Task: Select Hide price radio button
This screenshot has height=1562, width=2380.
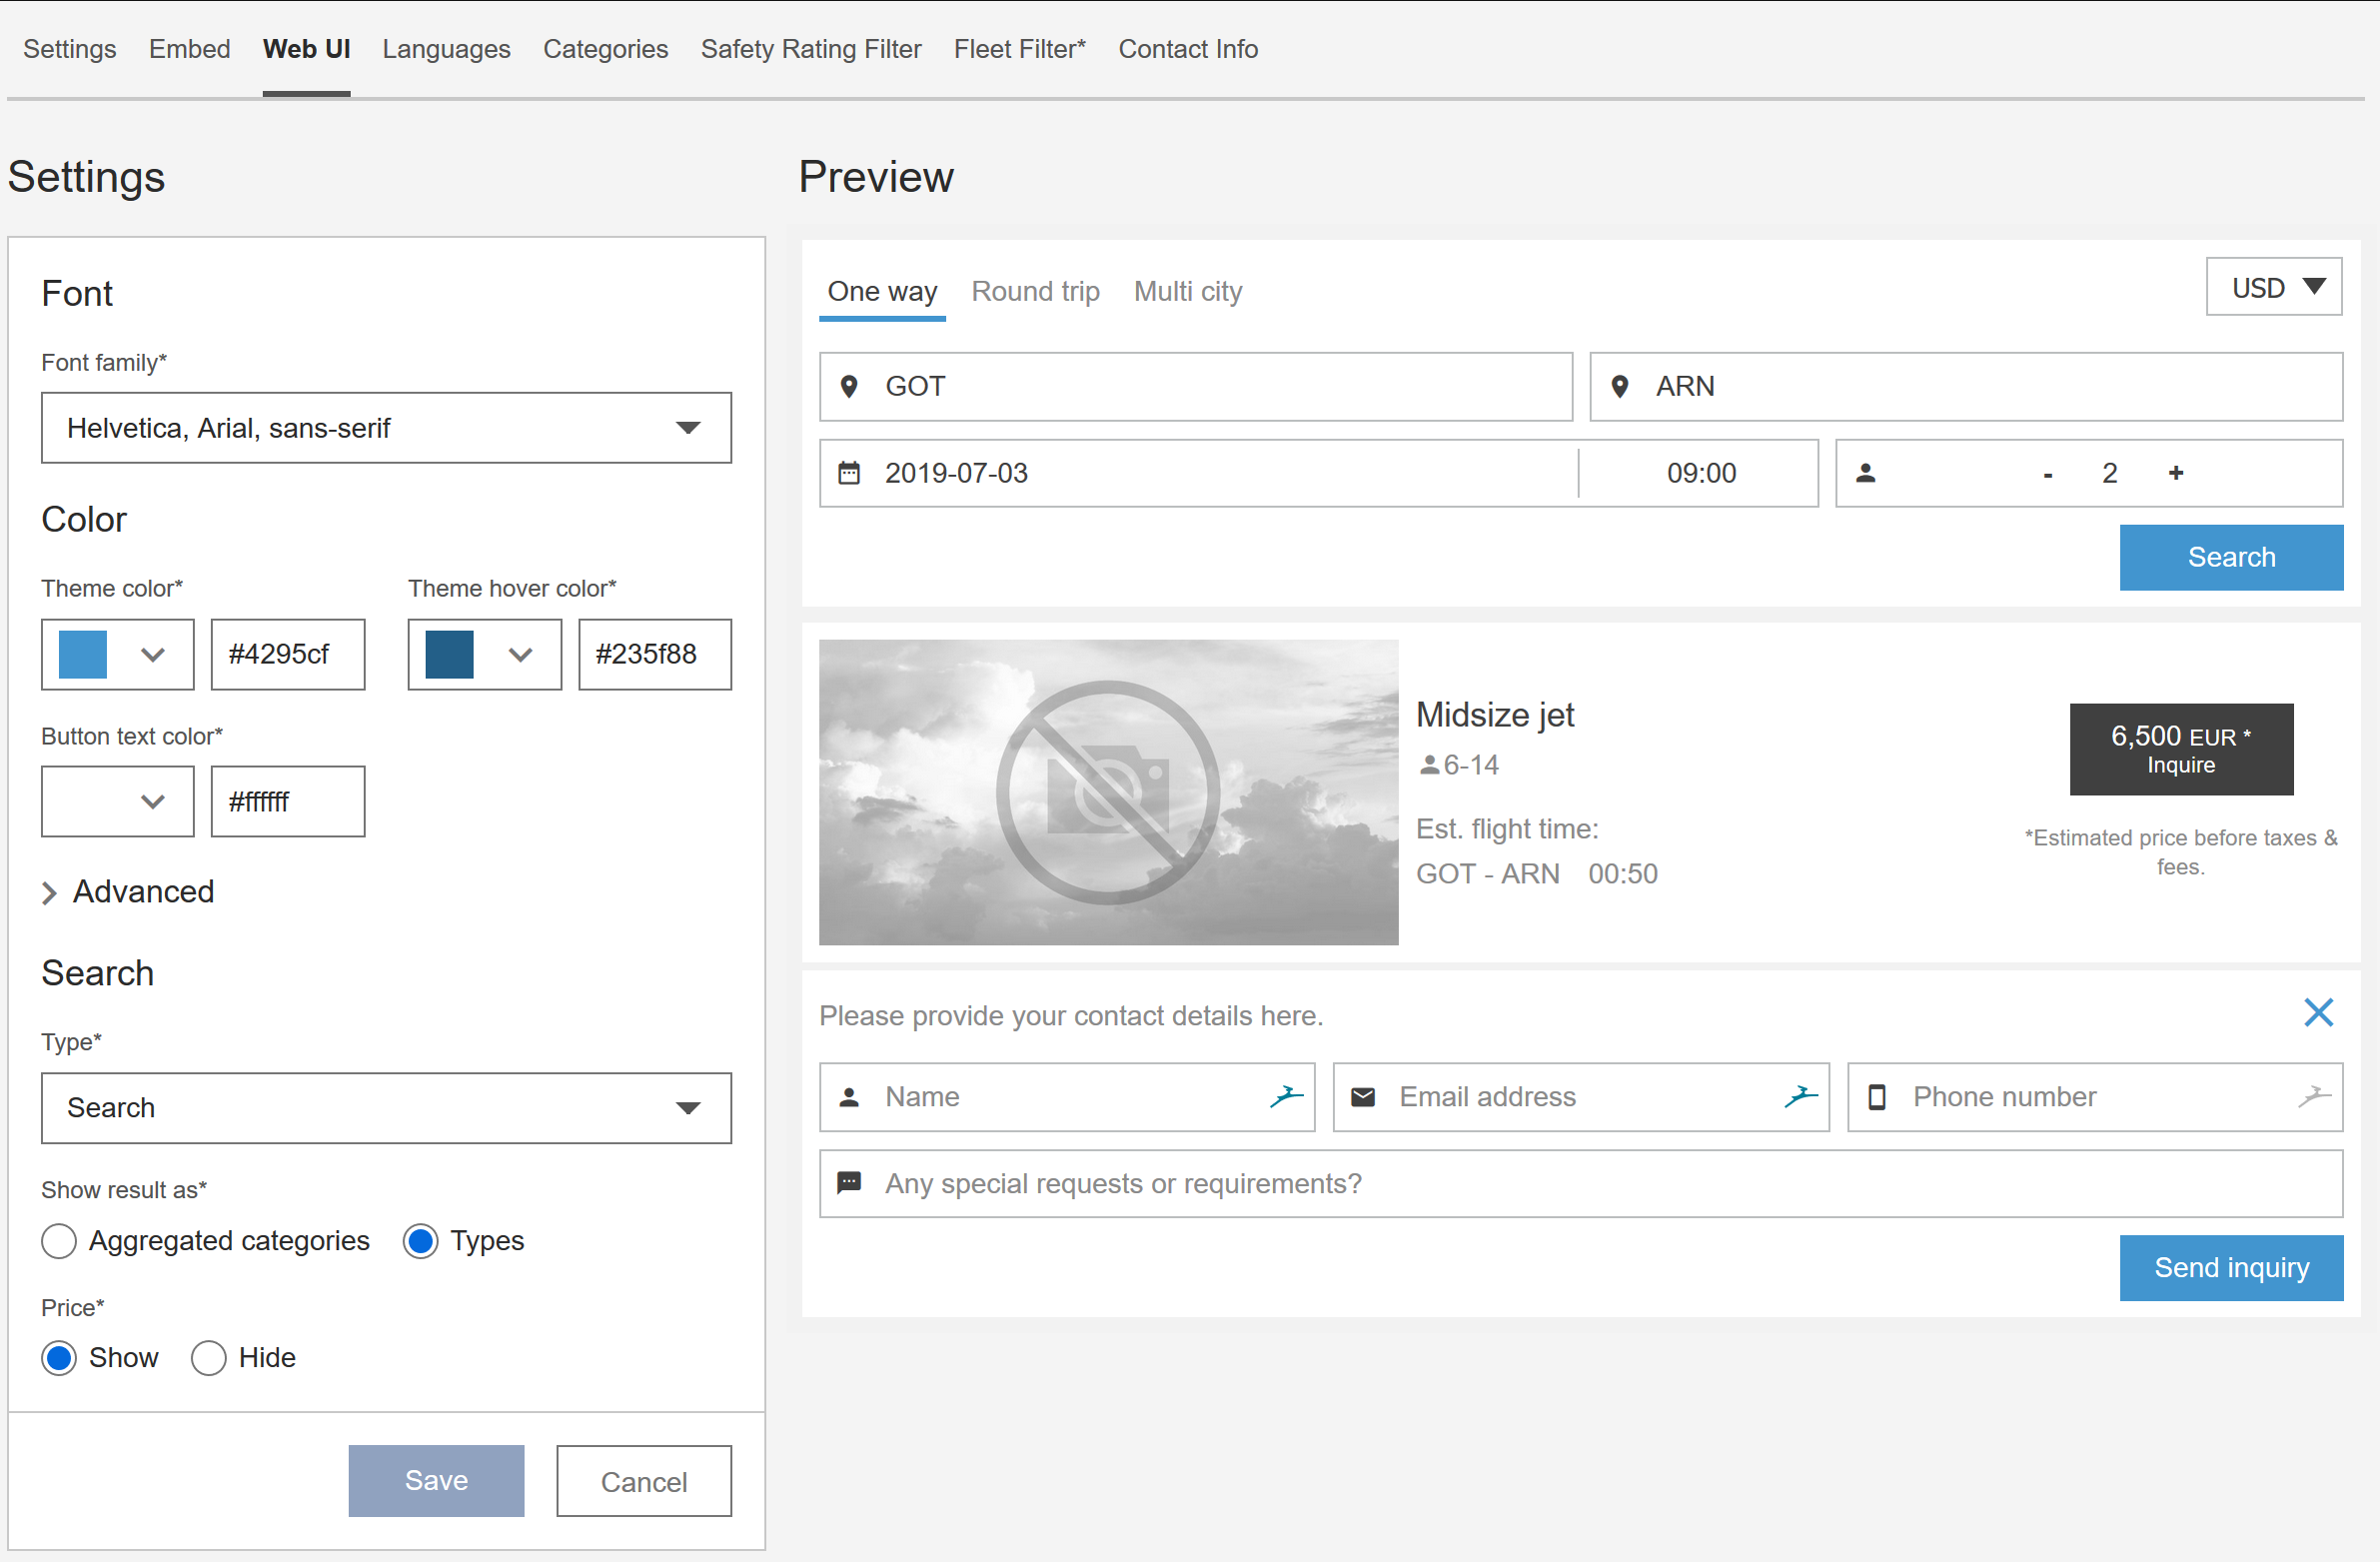Action: coord(208,1358)
